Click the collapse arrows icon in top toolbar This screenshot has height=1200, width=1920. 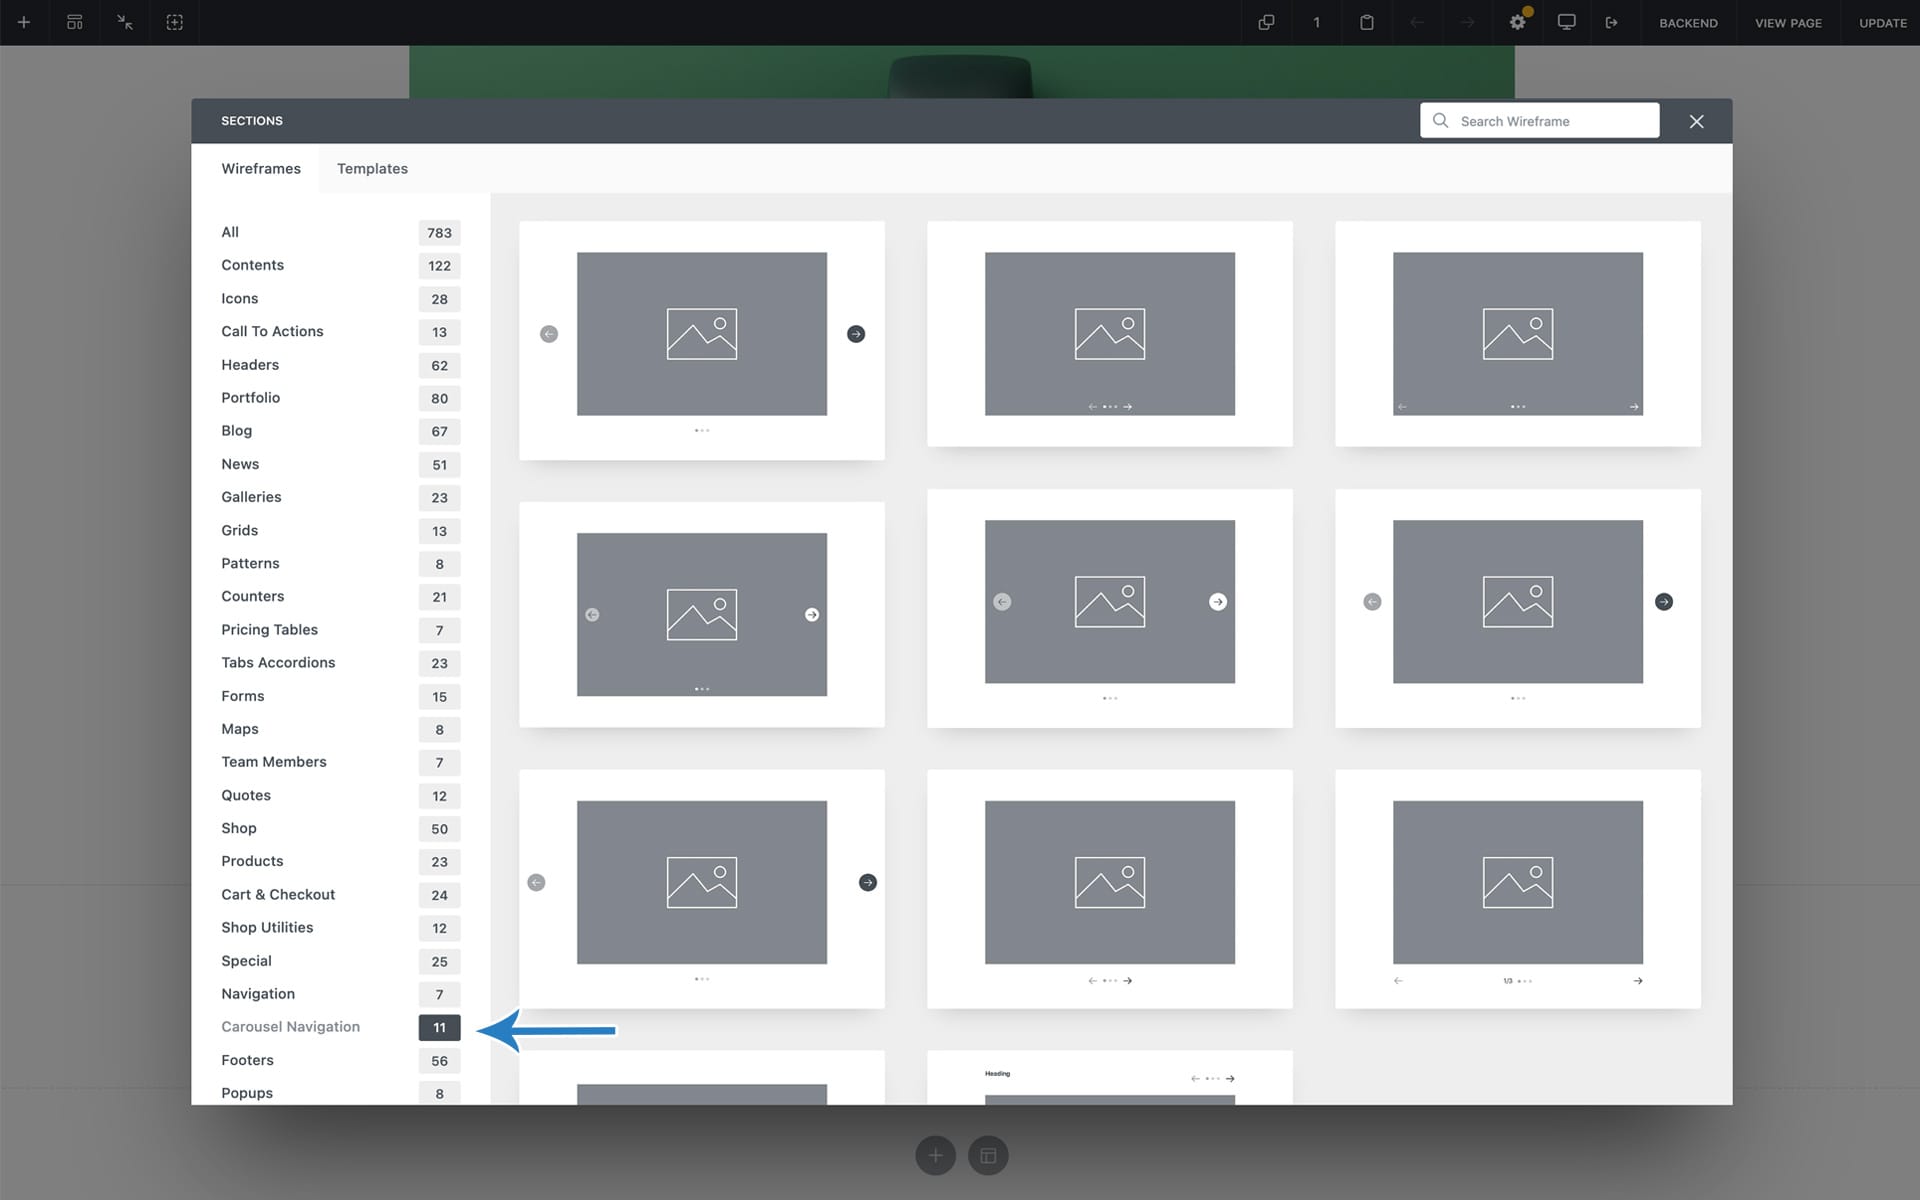tap(125, 22)
